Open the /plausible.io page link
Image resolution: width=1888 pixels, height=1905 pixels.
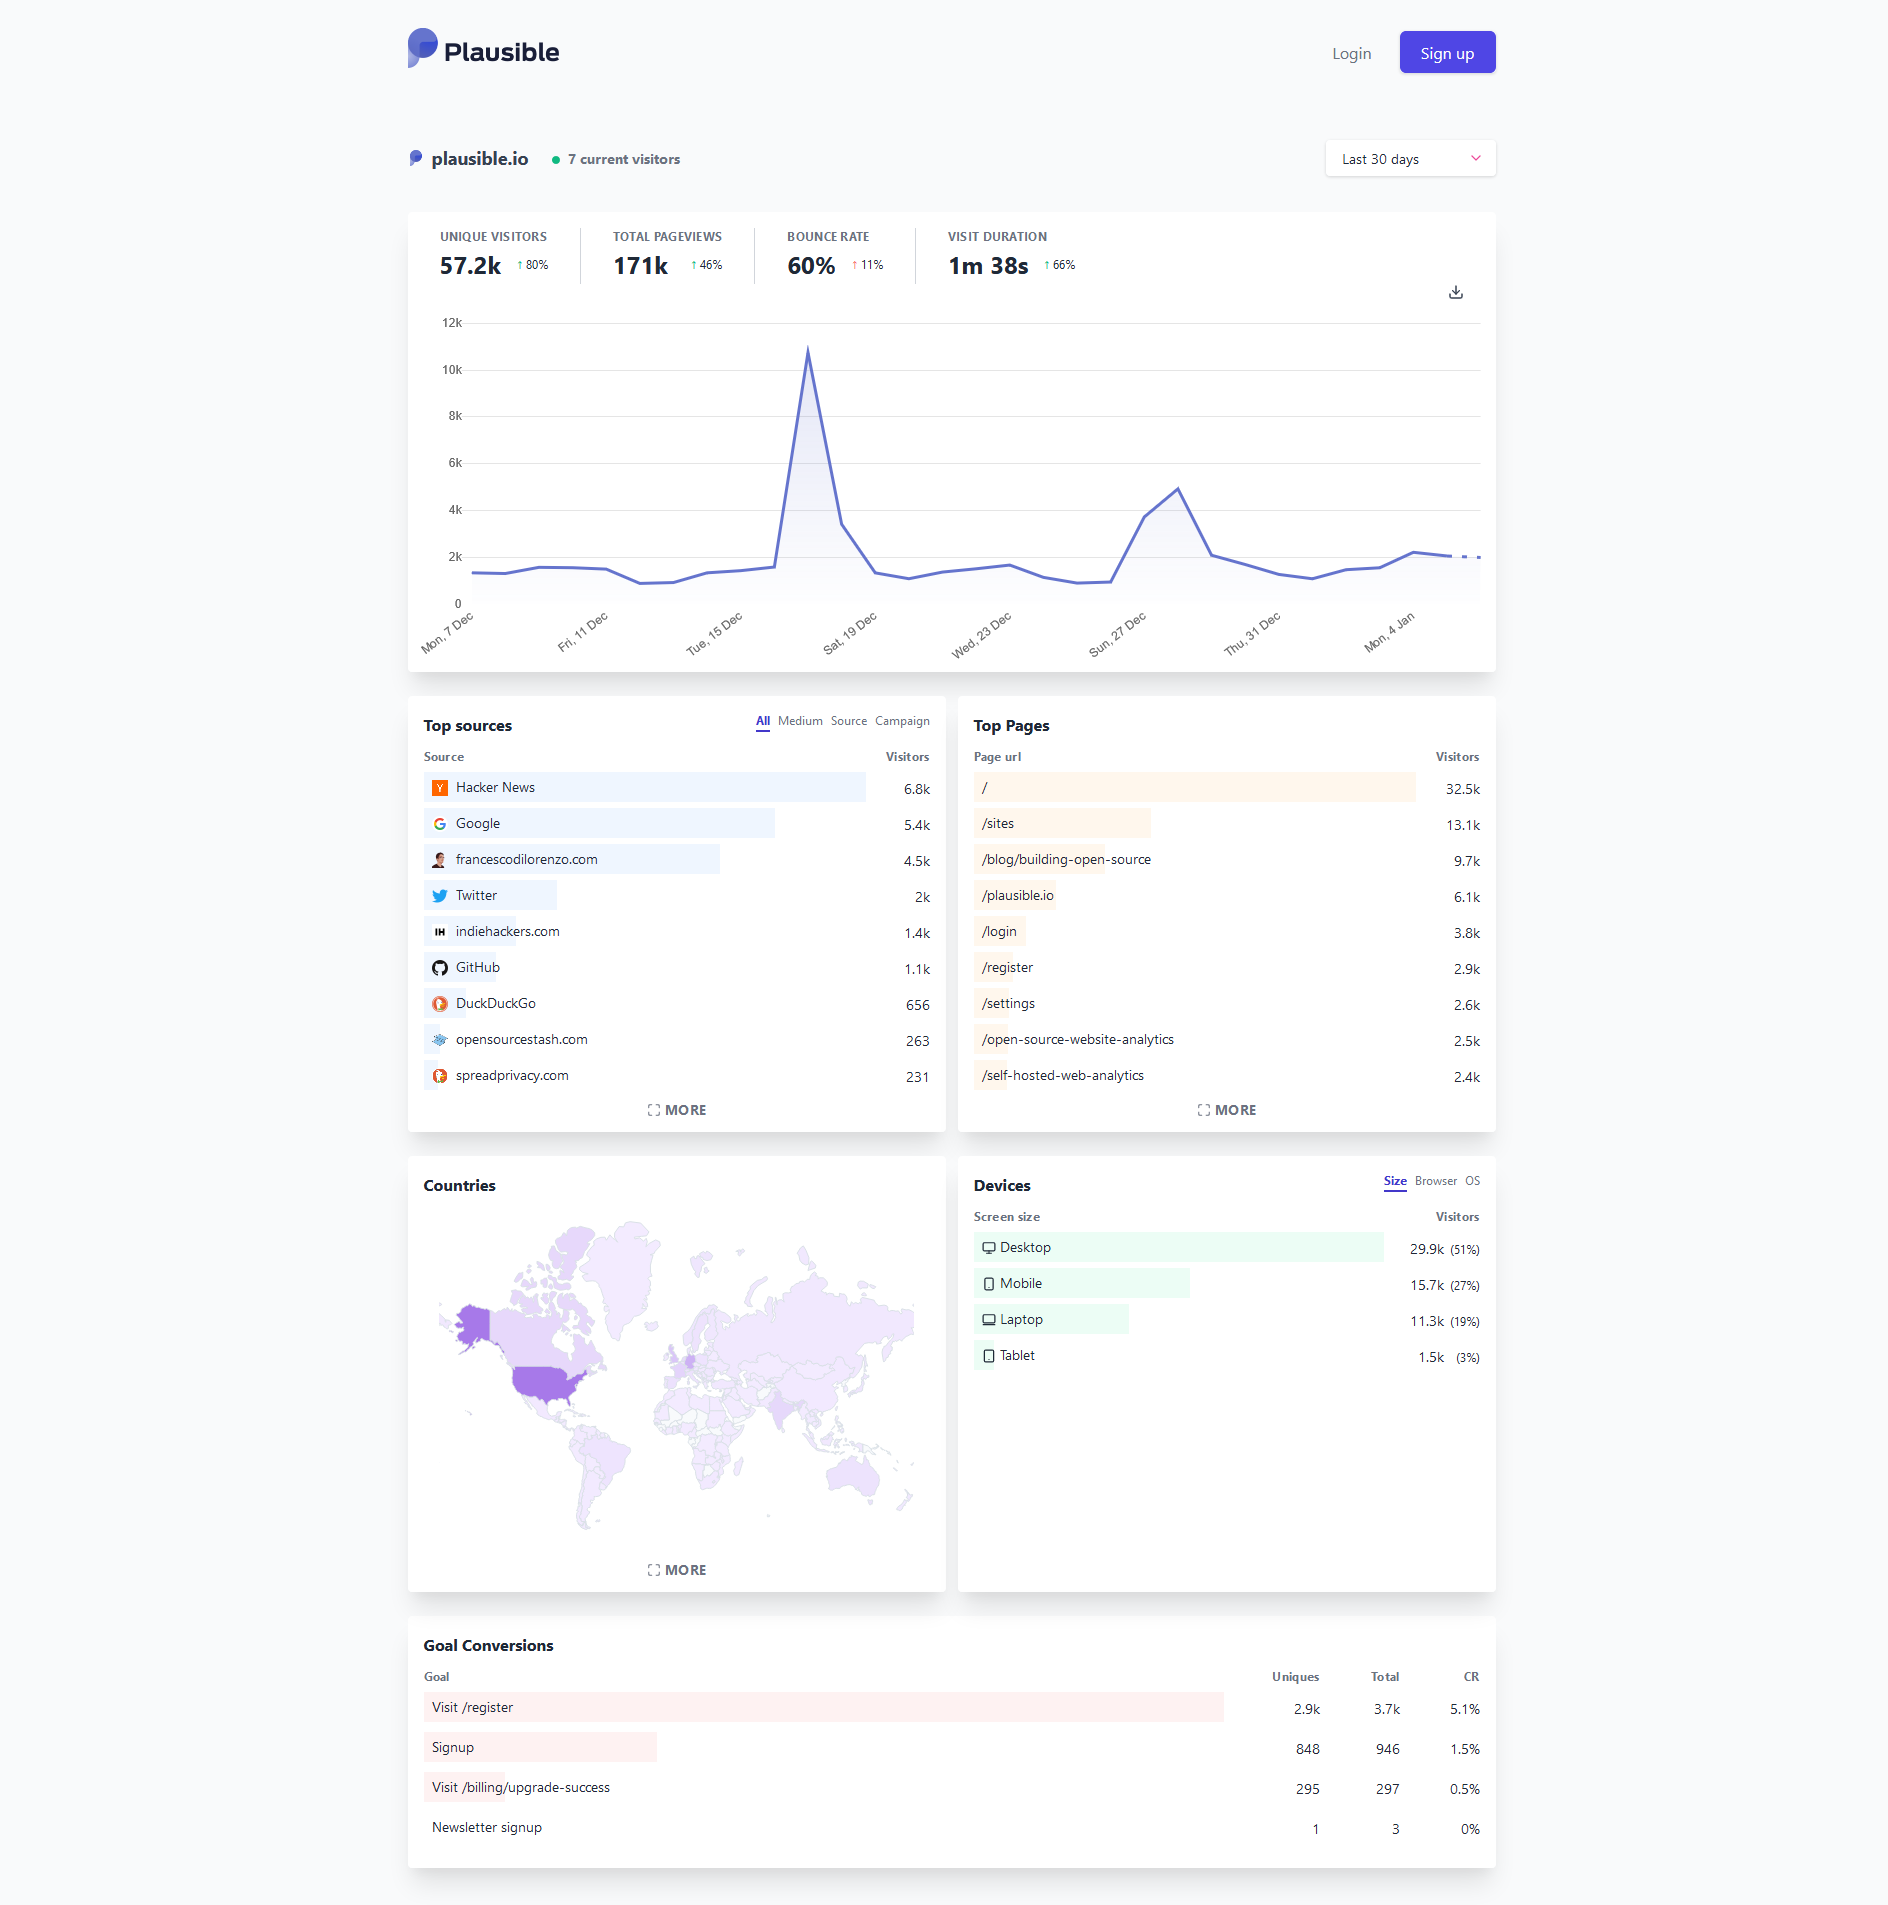tap(1017, 896)
